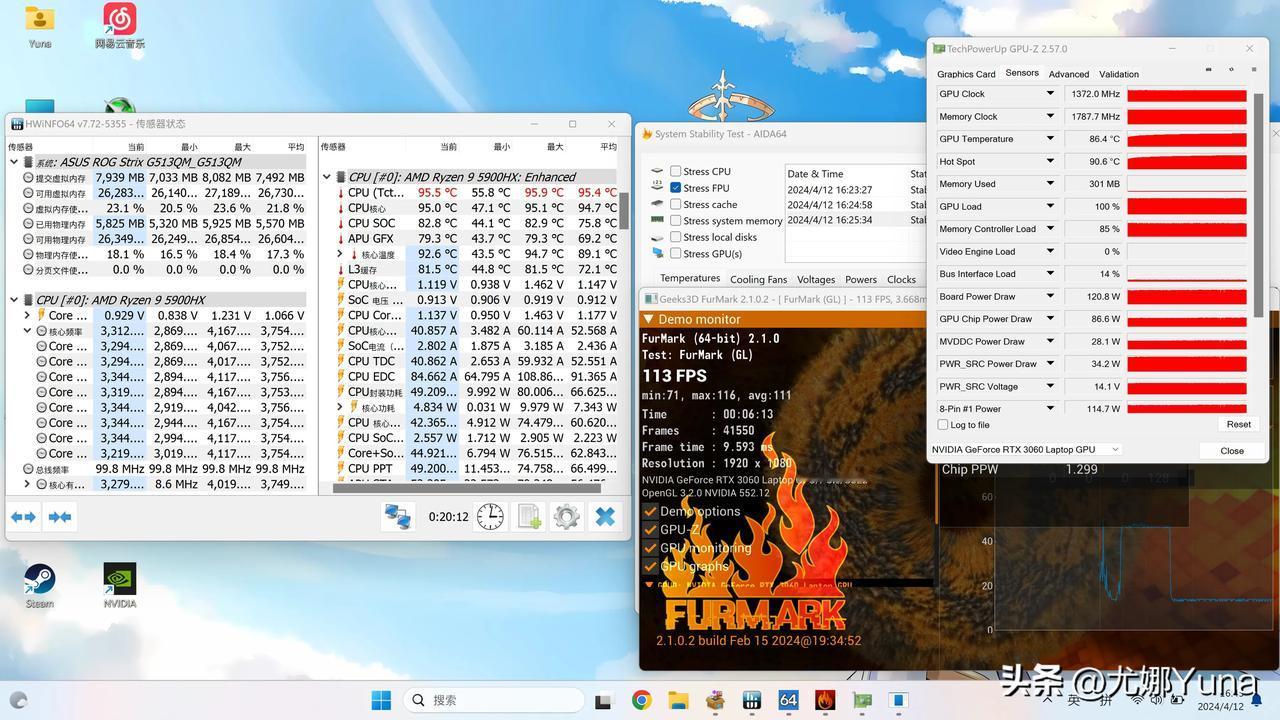Click HWiNFO log file add icon
This screenshot has height=720, width=1280.
click(x=528, y=516)
